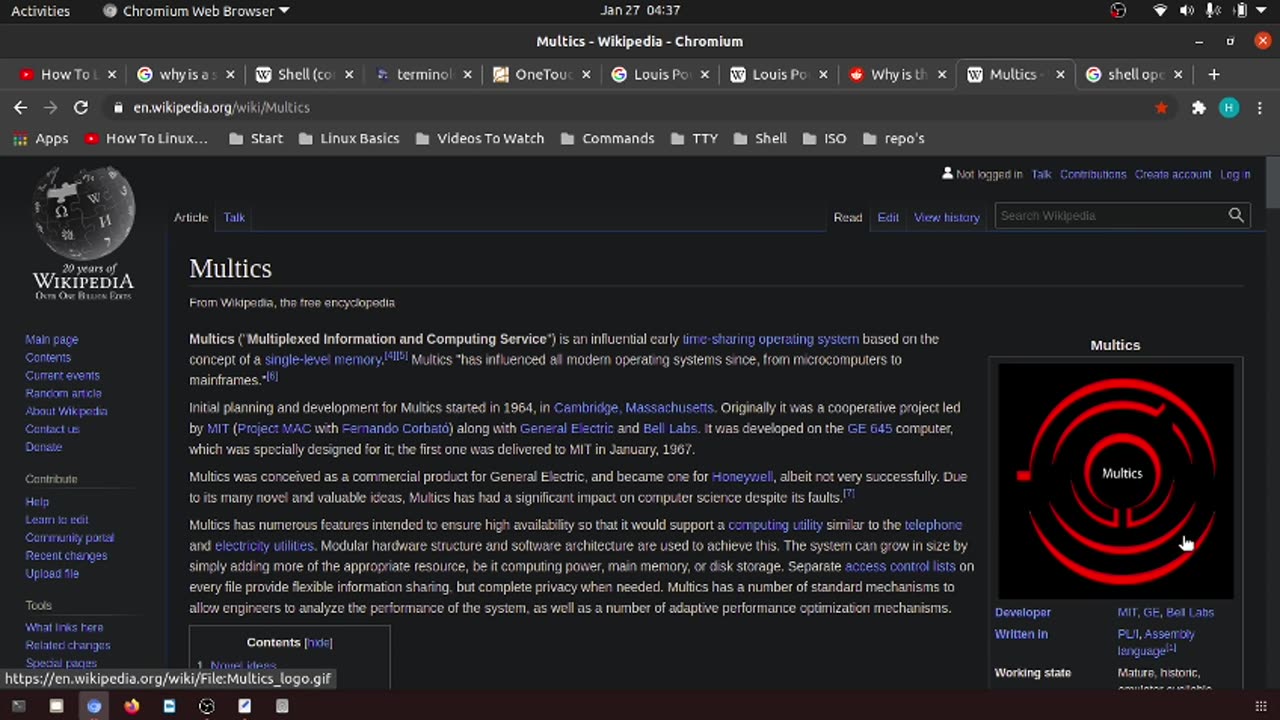Open the Shell bookmark folder

coord(760,138)
